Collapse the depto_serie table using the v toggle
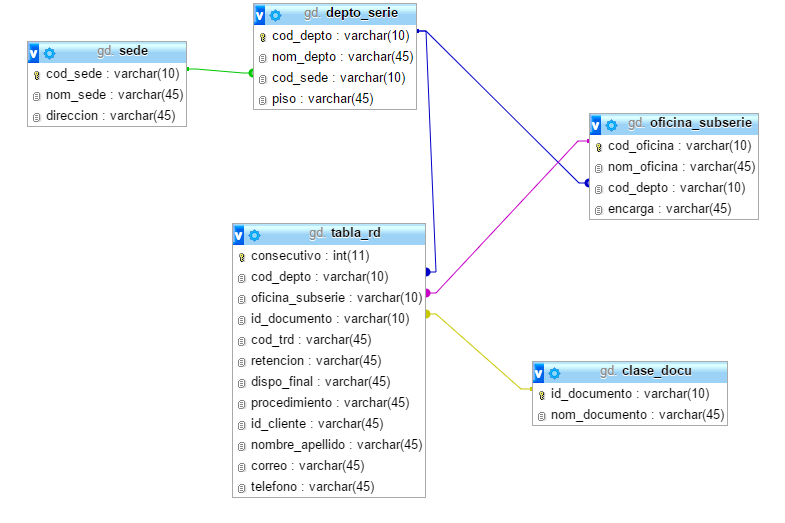The image size is (785, 523). pyautogui.click(x=260, y=15)
